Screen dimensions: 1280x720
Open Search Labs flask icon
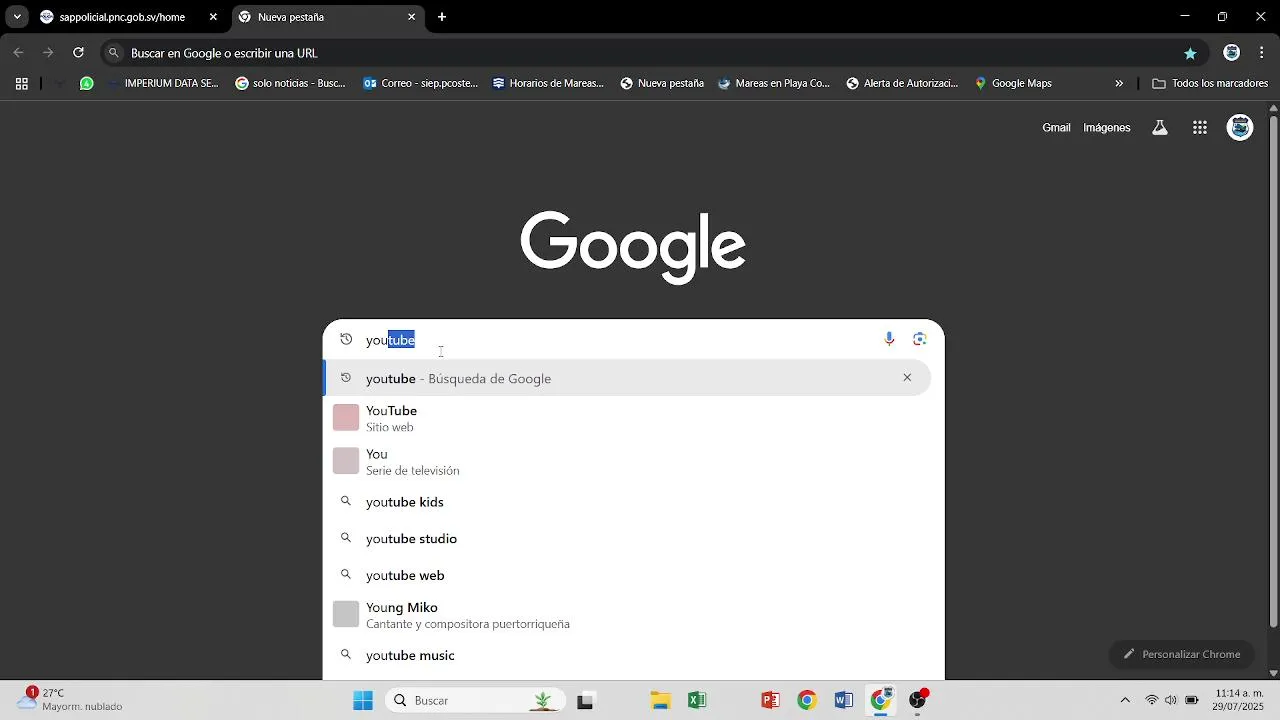1160,127
